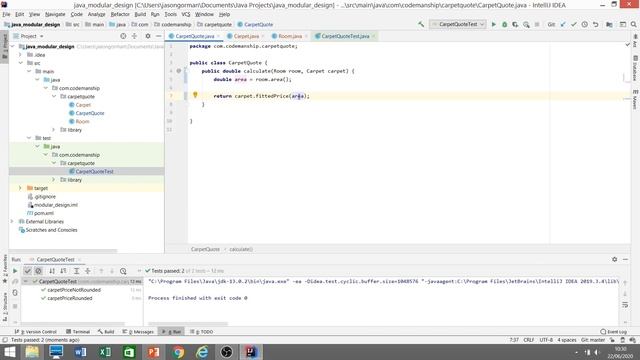Open the CarpetQuoteTest run configuration dropdown

458,24
